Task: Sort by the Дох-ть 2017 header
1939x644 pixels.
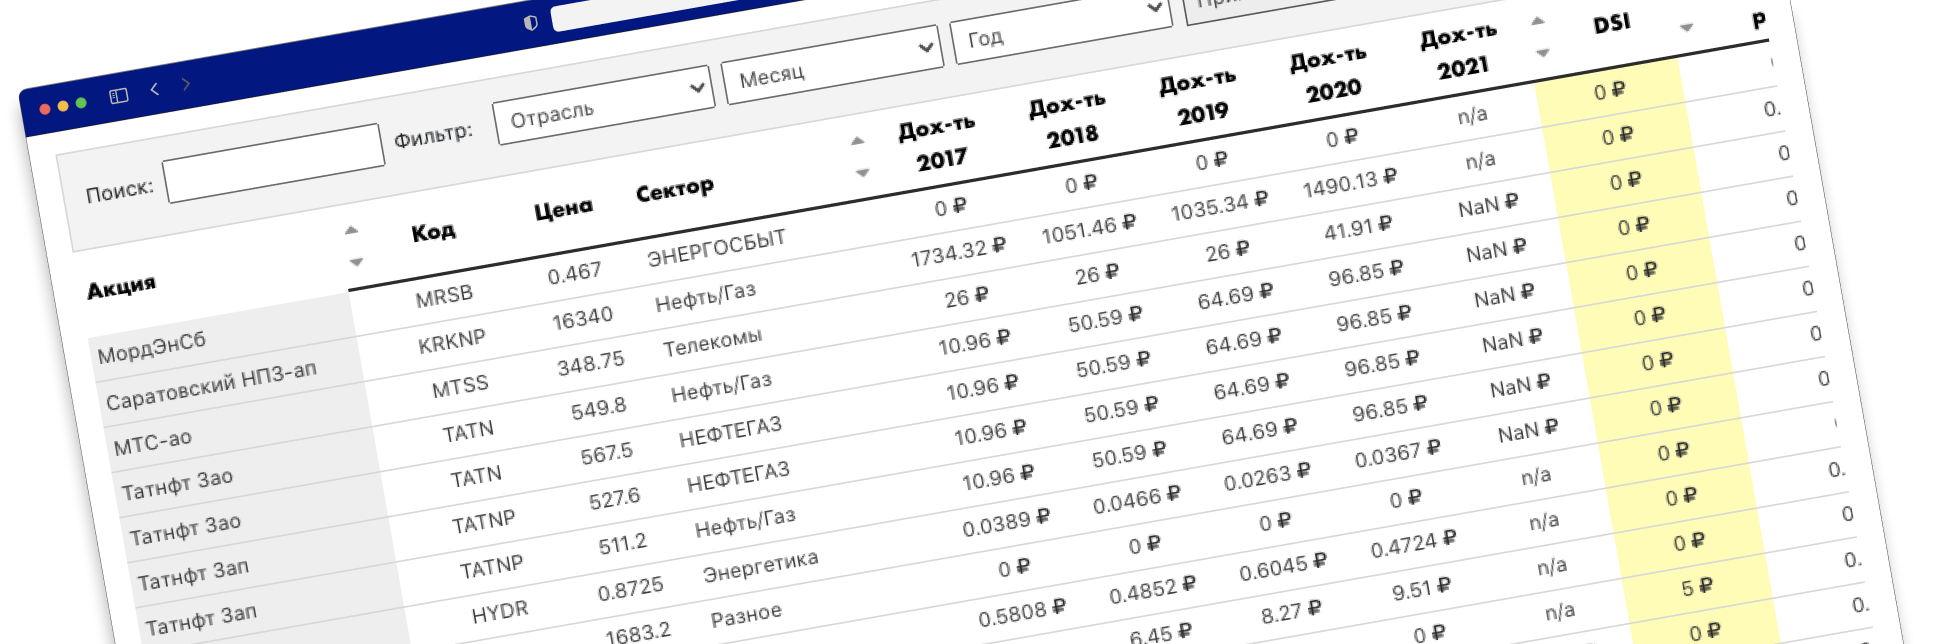Action: click(x=938, y=143)
